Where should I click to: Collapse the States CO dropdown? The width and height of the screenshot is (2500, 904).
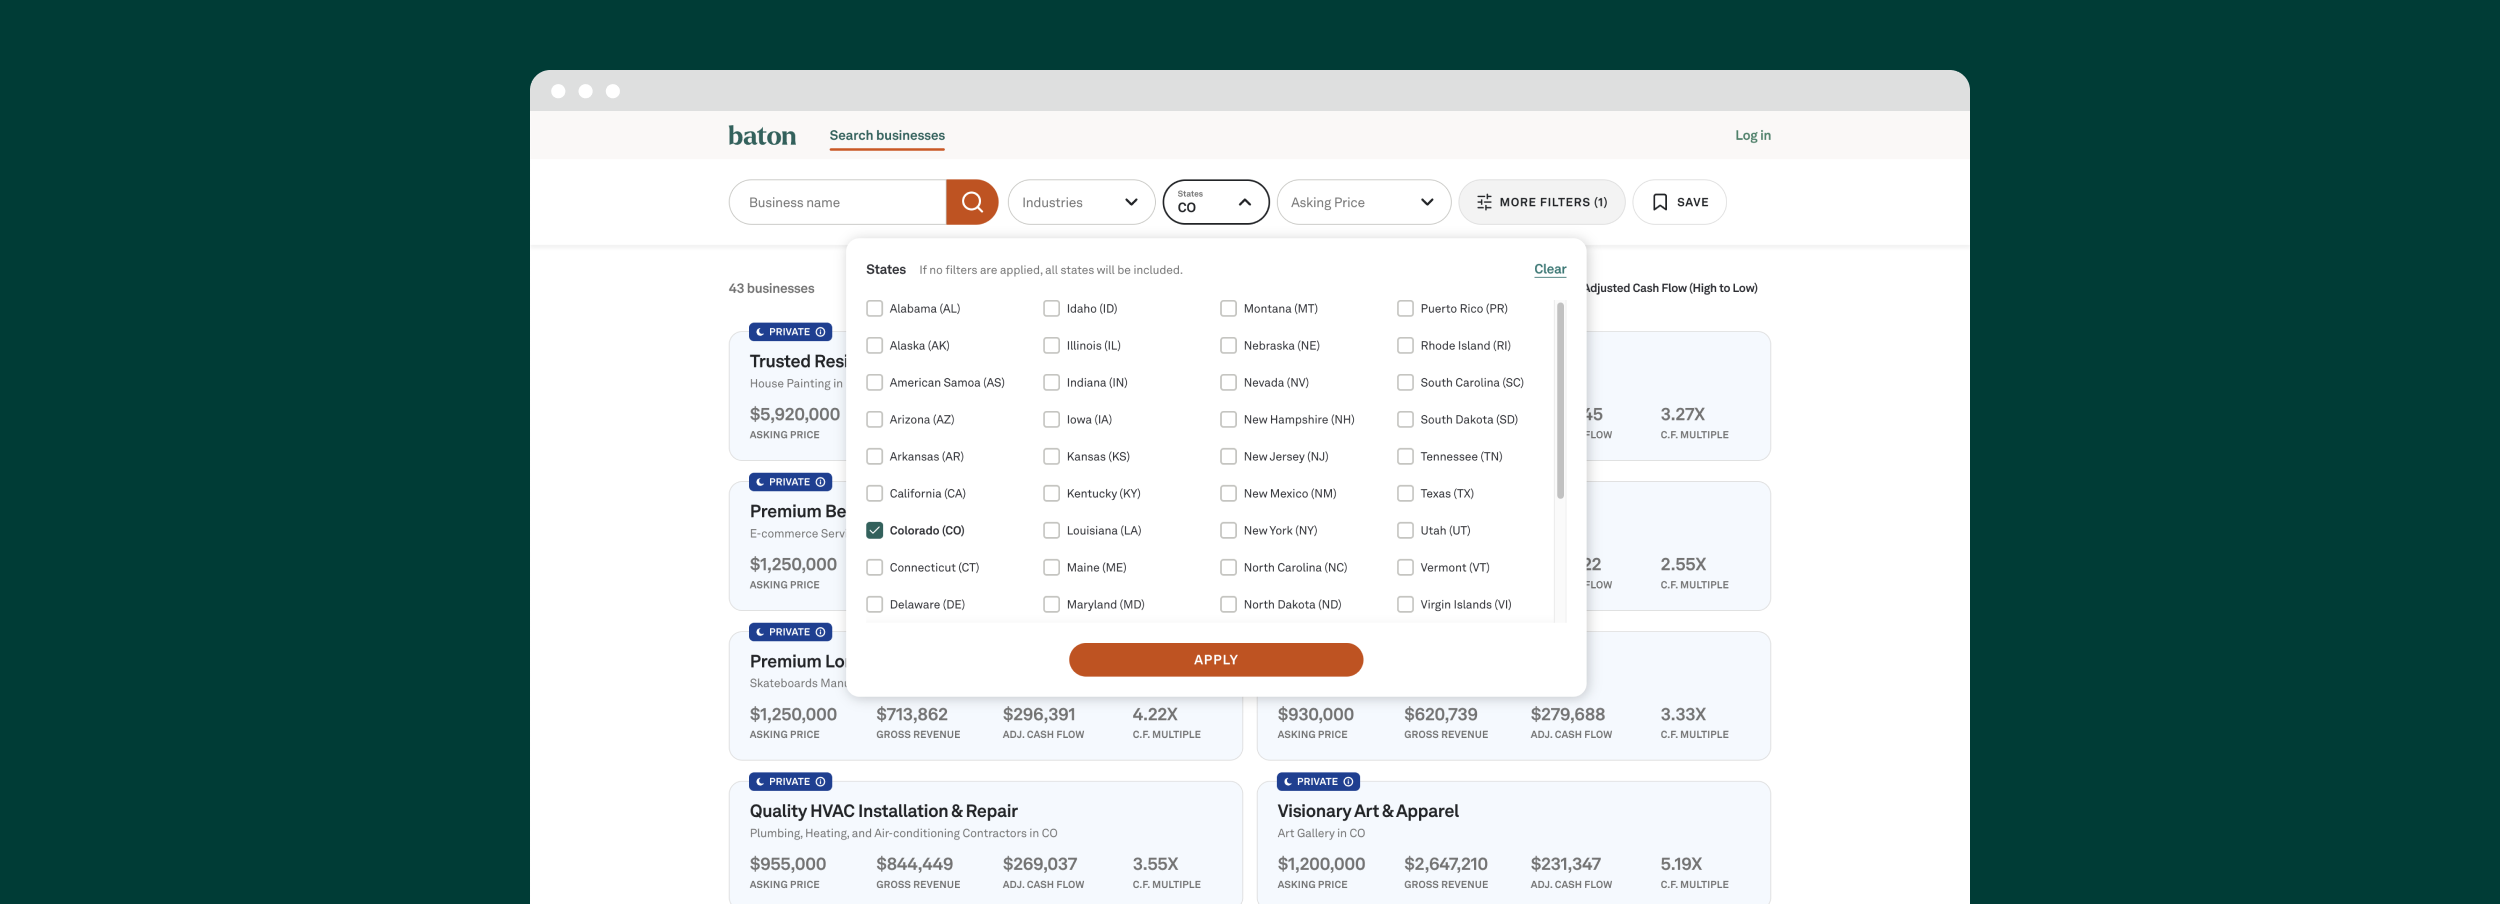point(1216,202)
